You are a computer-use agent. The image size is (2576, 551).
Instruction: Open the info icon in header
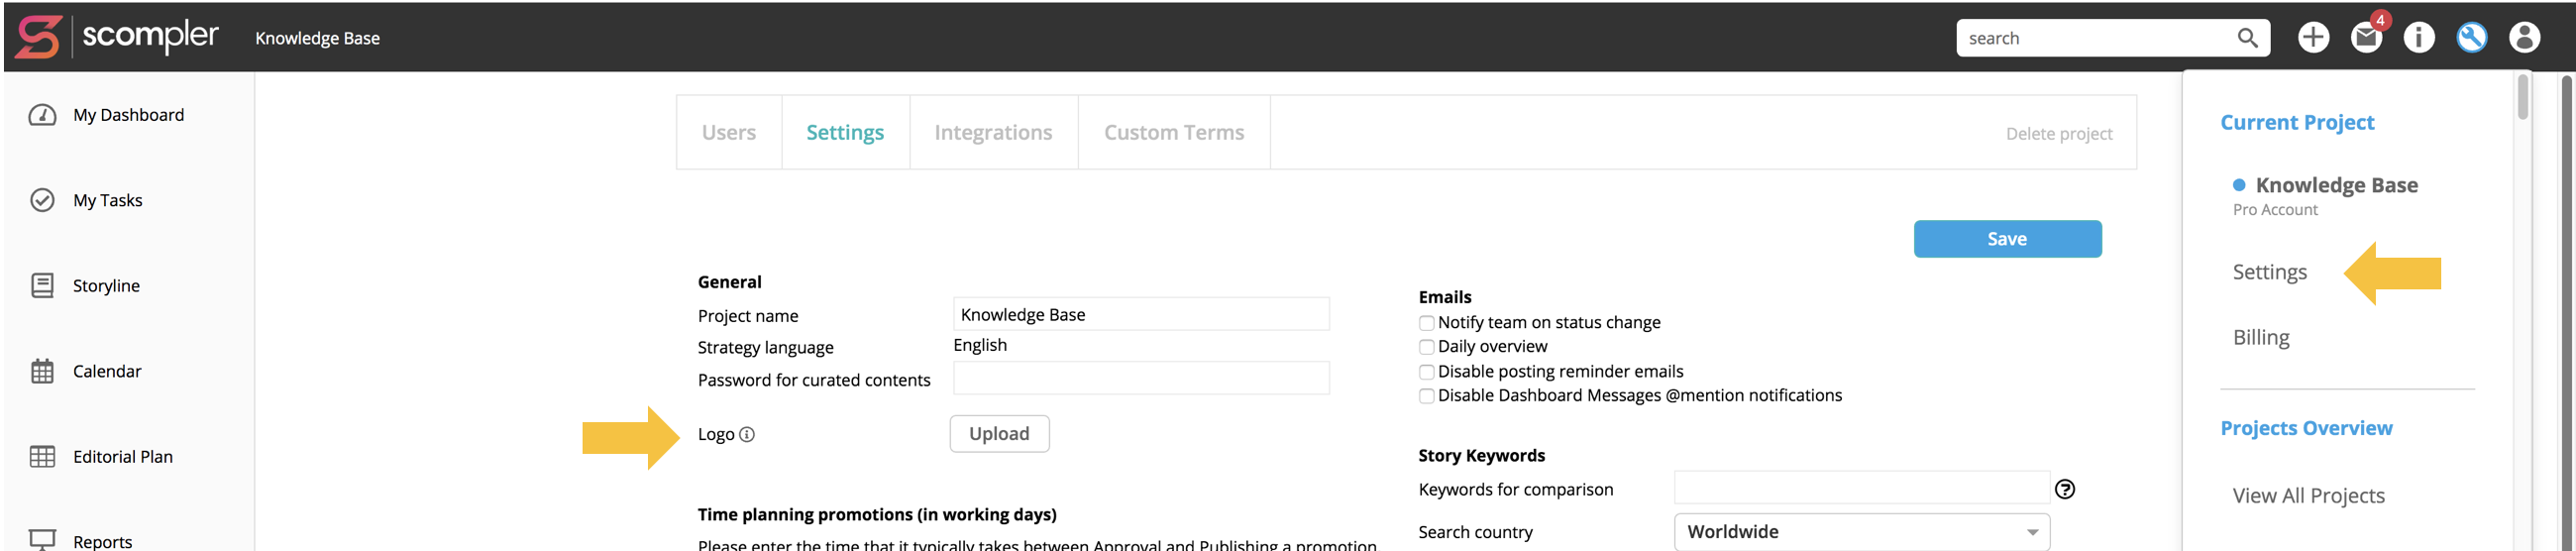click(2419, 38)
